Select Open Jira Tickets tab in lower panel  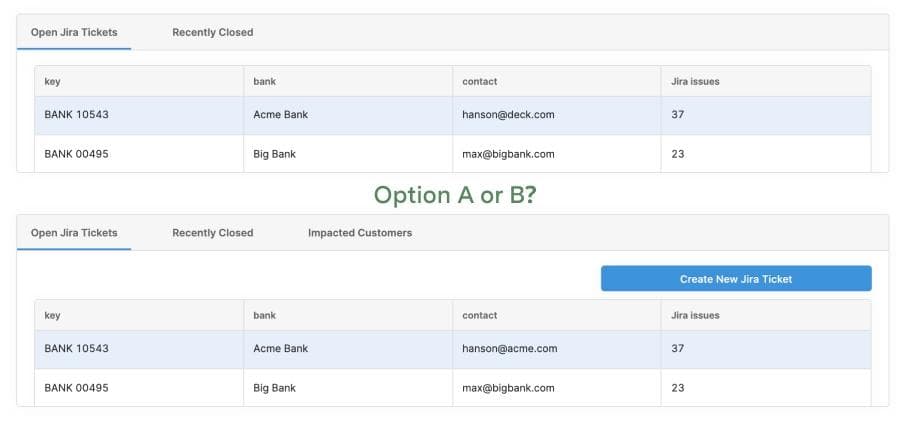pos(74,233)
